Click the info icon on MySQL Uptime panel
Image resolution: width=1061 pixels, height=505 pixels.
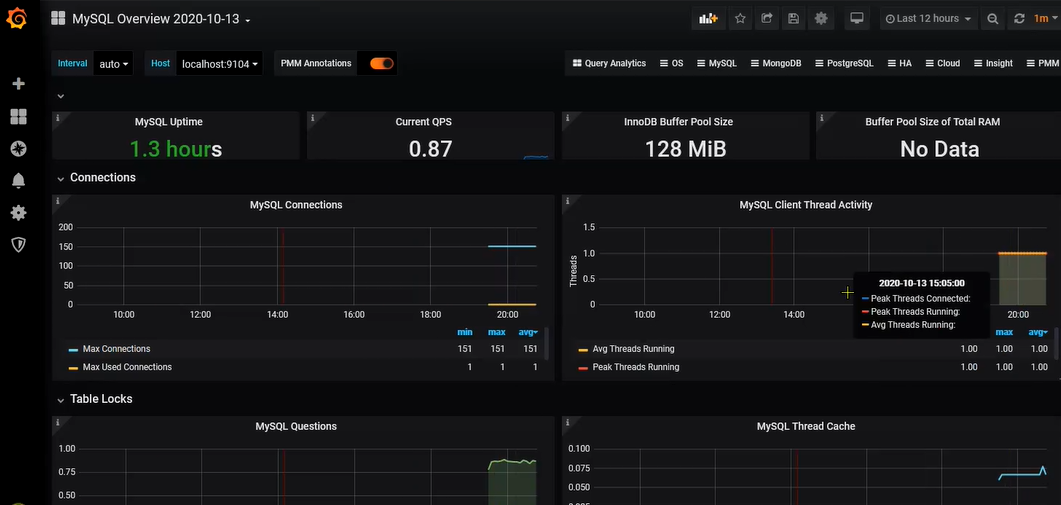(58, 118)
